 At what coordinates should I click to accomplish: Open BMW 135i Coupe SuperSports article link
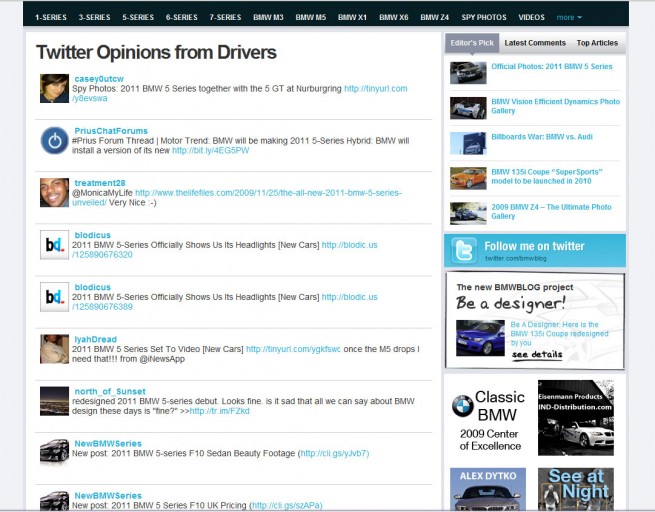(547, 176)
